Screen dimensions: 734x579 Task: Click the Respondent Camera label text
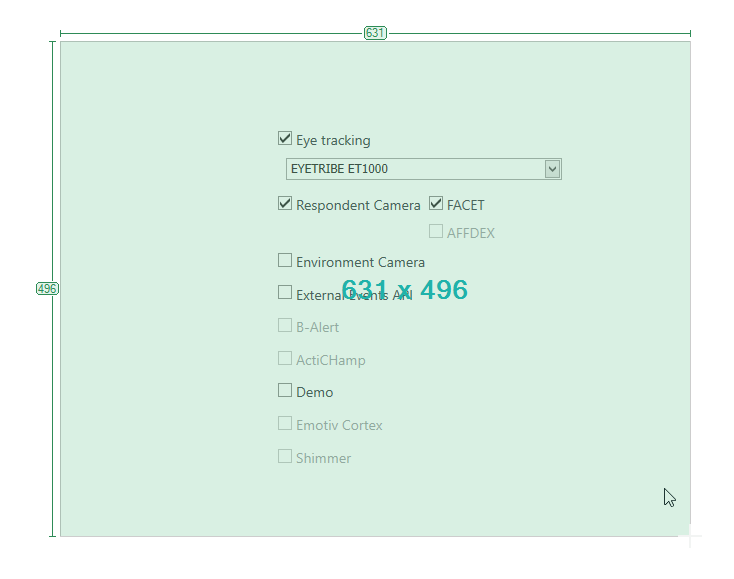click(358, 205)
